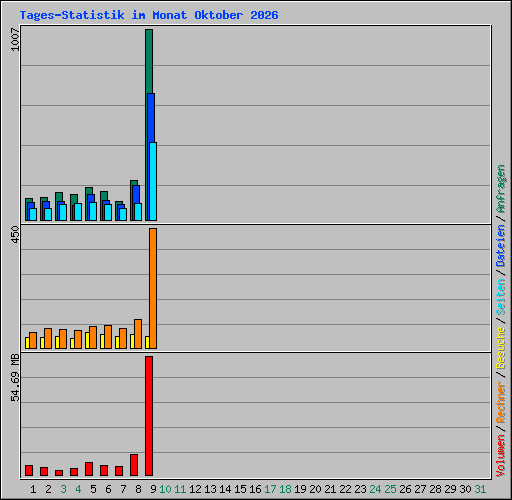This screenshot has width=512, height=500.
Task: Click day label '30' on x-axis
Action: pyautogui.click(x=465, y=489)
